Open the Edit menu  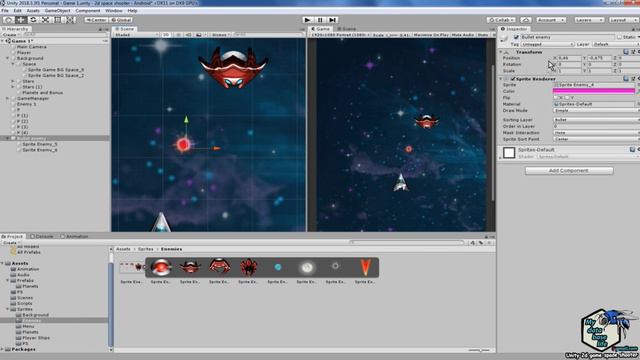(x=18, y=11)
